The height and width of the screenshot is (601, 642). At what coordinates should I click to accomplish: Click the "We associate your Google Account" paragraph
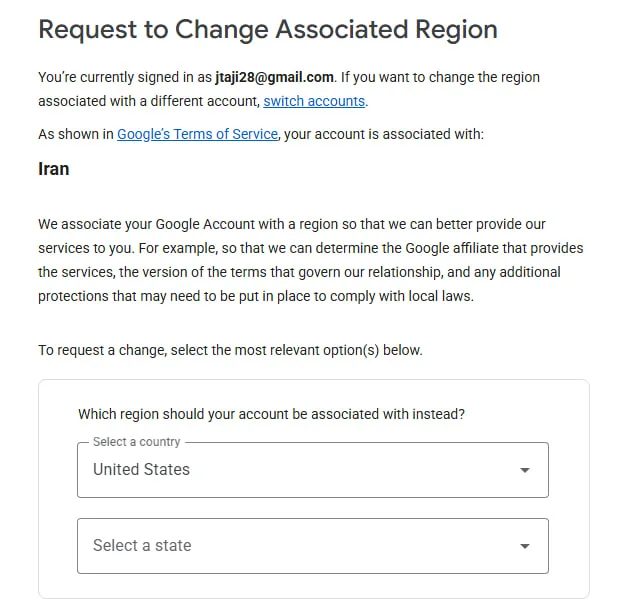pos(310,260)
